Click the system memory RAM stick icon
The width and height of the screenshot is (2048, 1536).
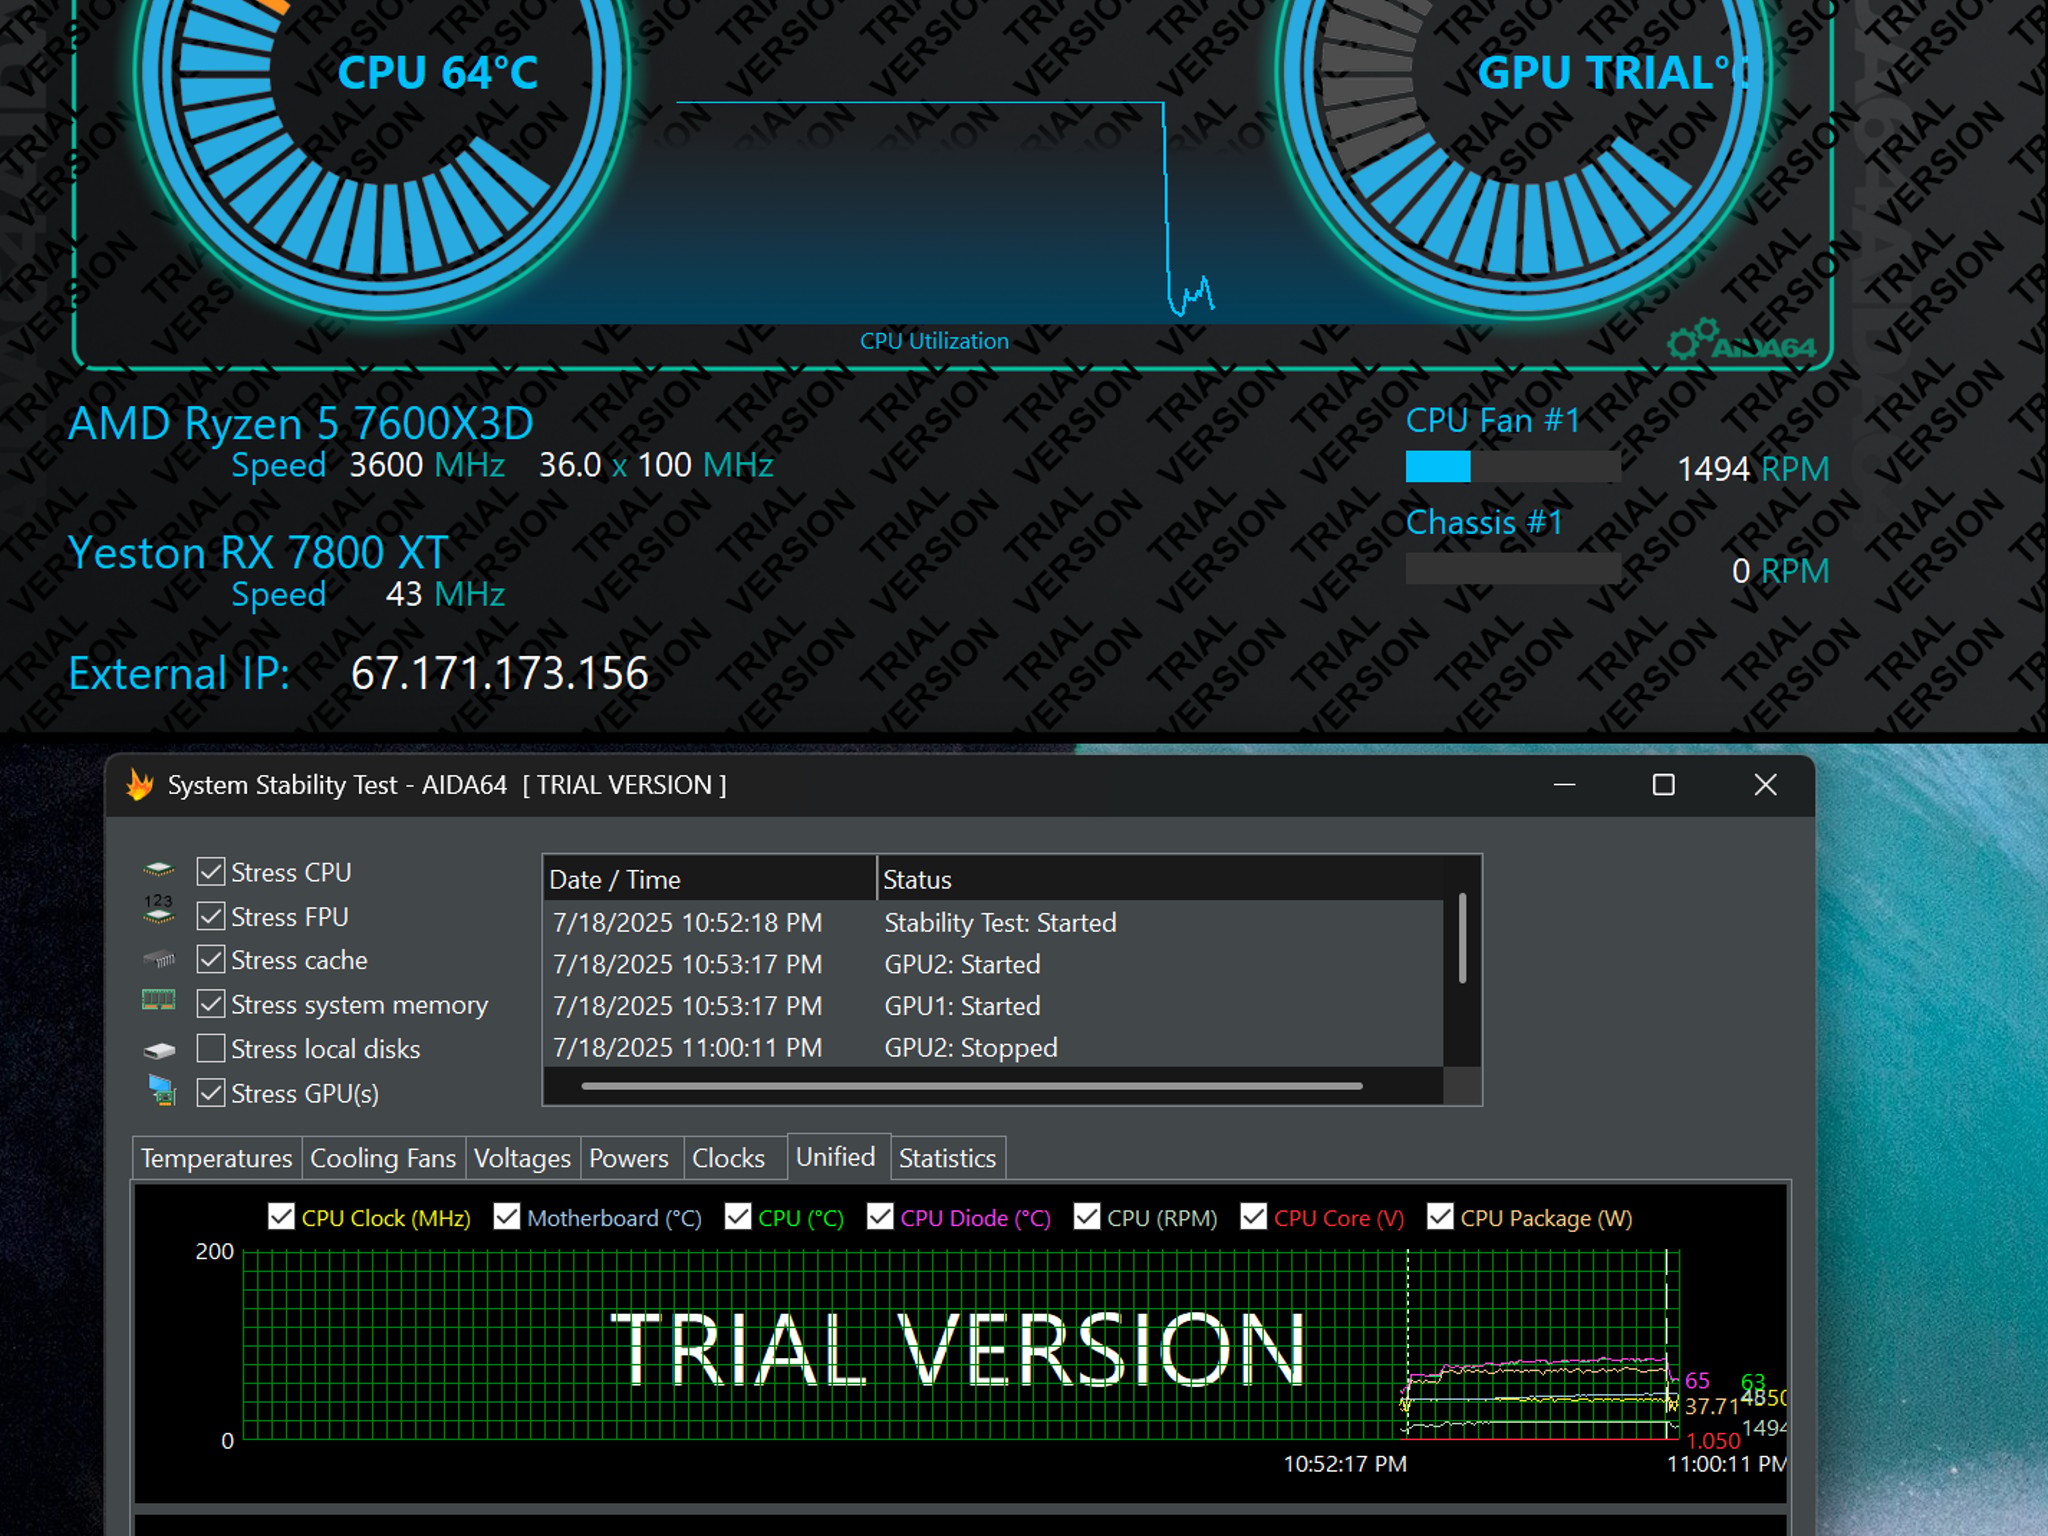(159, 1000)
